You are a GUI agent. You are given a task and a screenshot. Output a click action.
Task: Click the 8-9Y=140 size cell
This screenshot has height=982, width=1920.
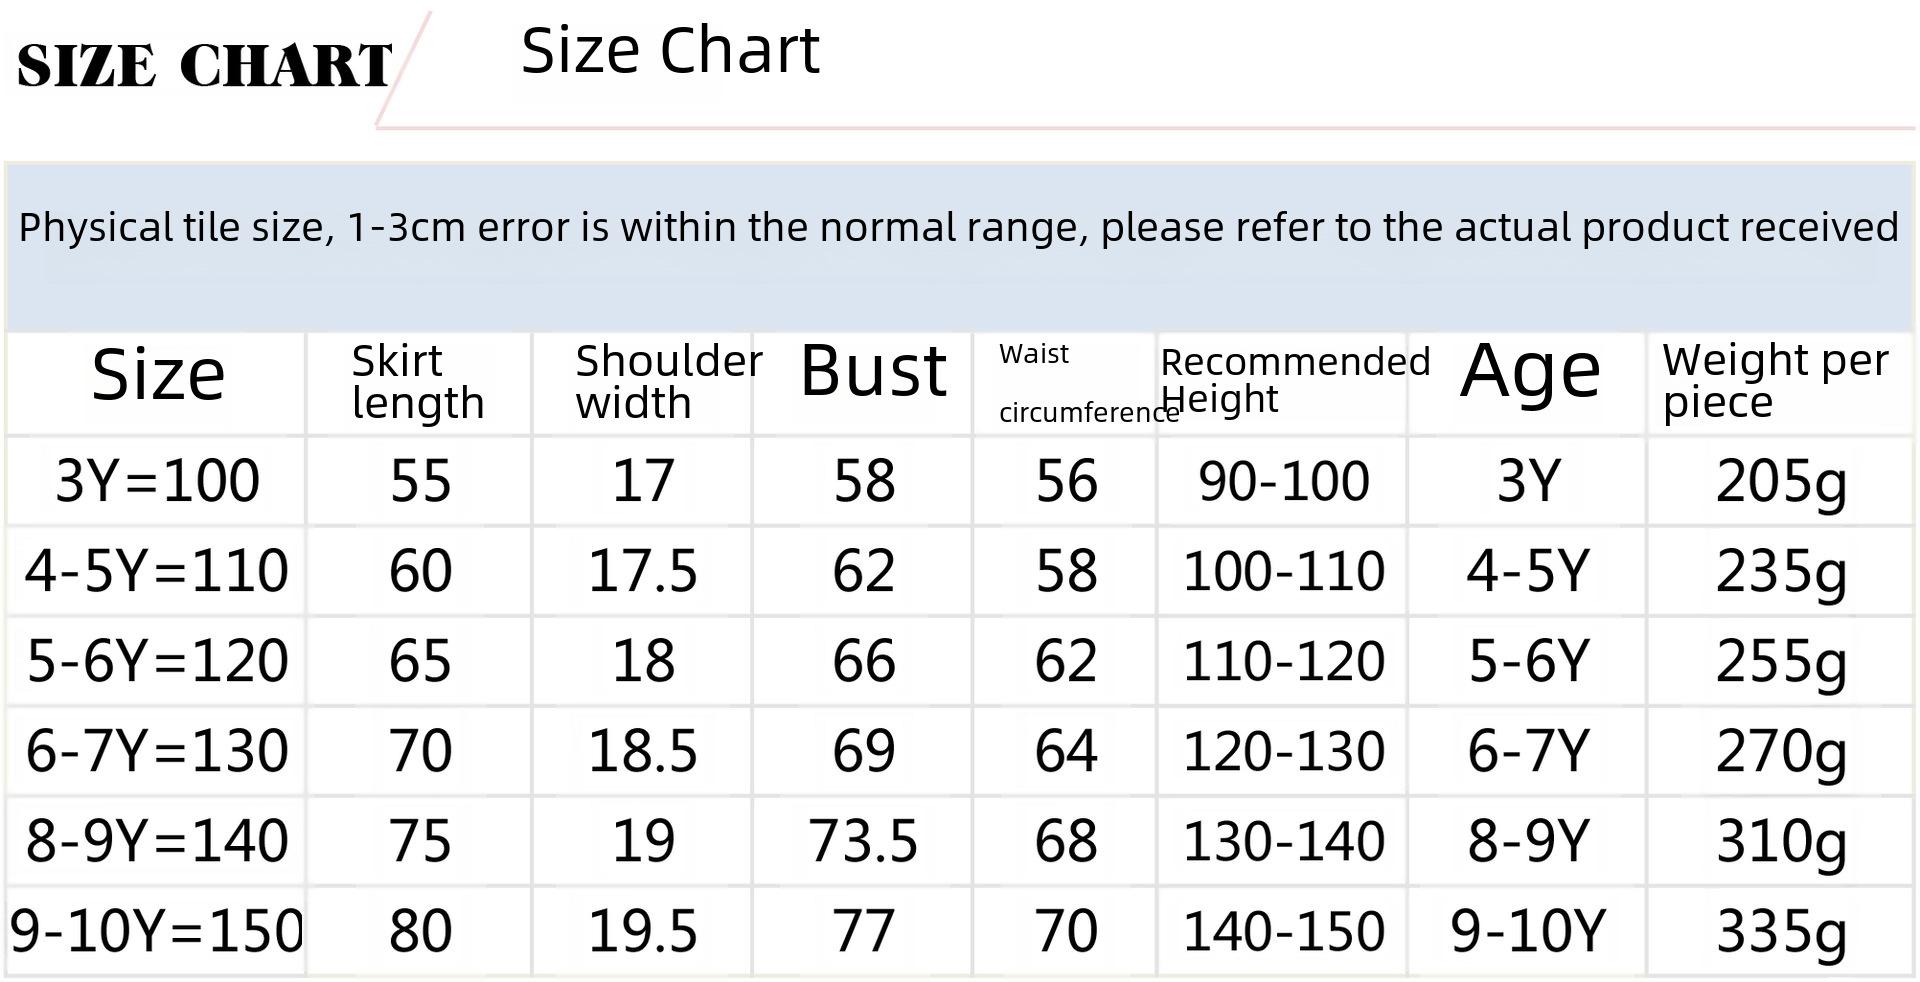(157, 841)
